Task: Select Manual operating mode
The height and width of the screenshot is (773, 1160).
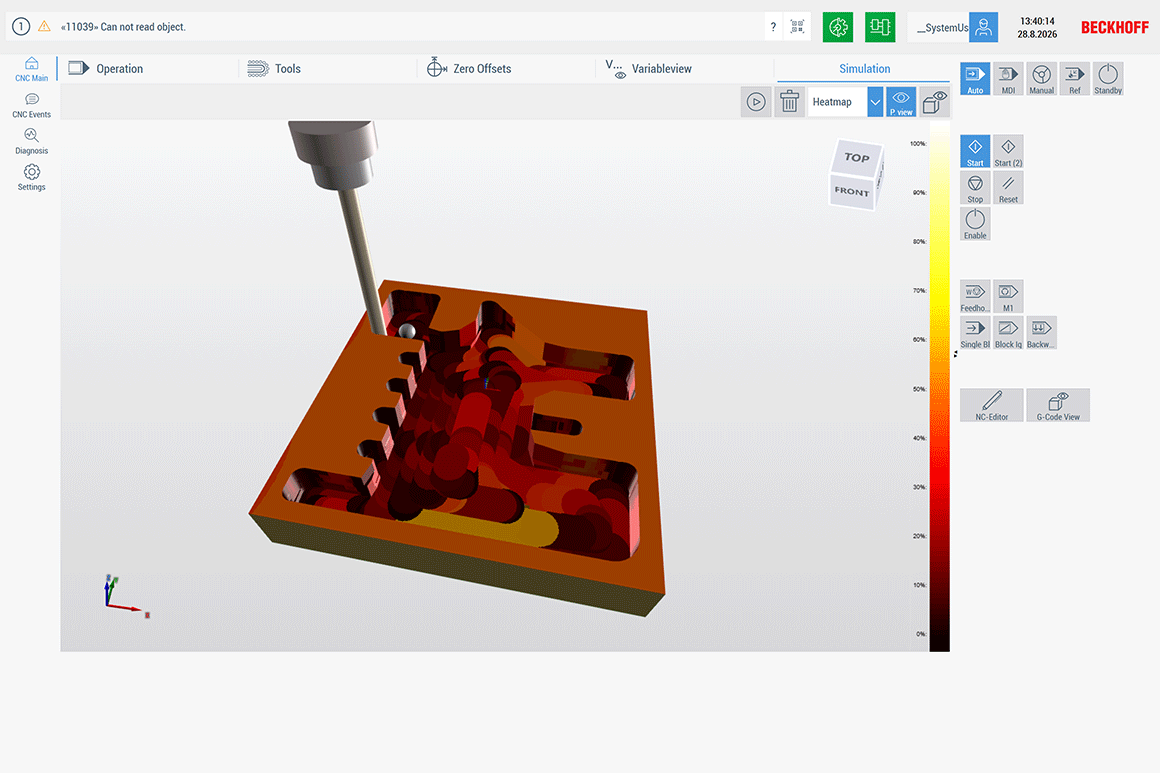Action: tap(1042, 78)
